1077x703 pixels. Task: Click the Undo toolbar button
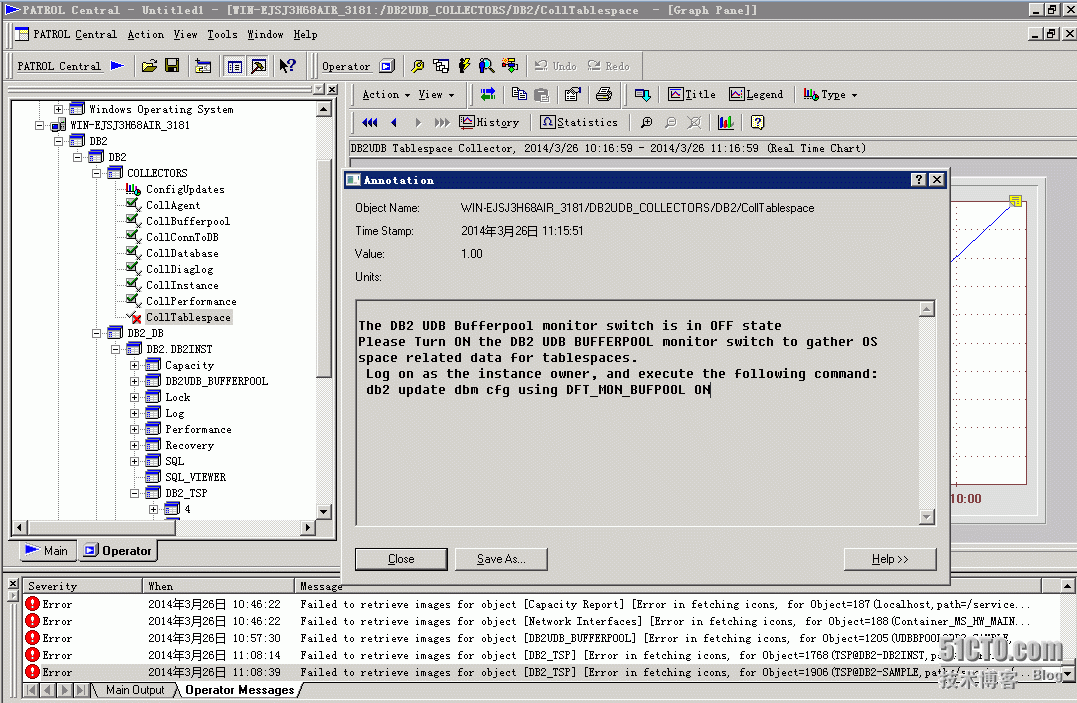556,66
